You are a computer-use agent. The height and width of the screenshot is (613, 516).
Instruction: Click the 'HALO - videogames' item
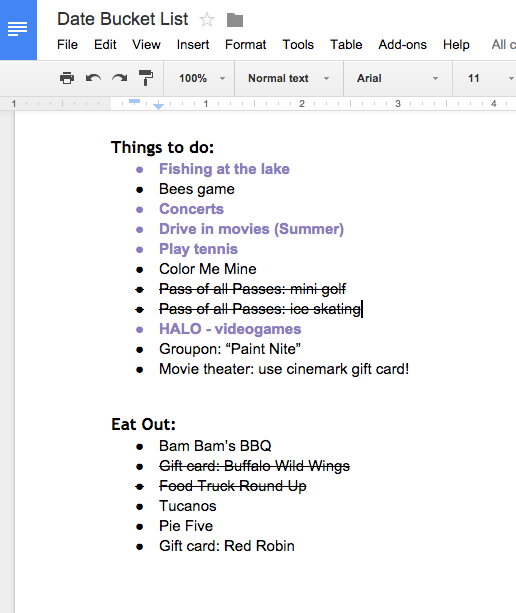coord(230,329)
